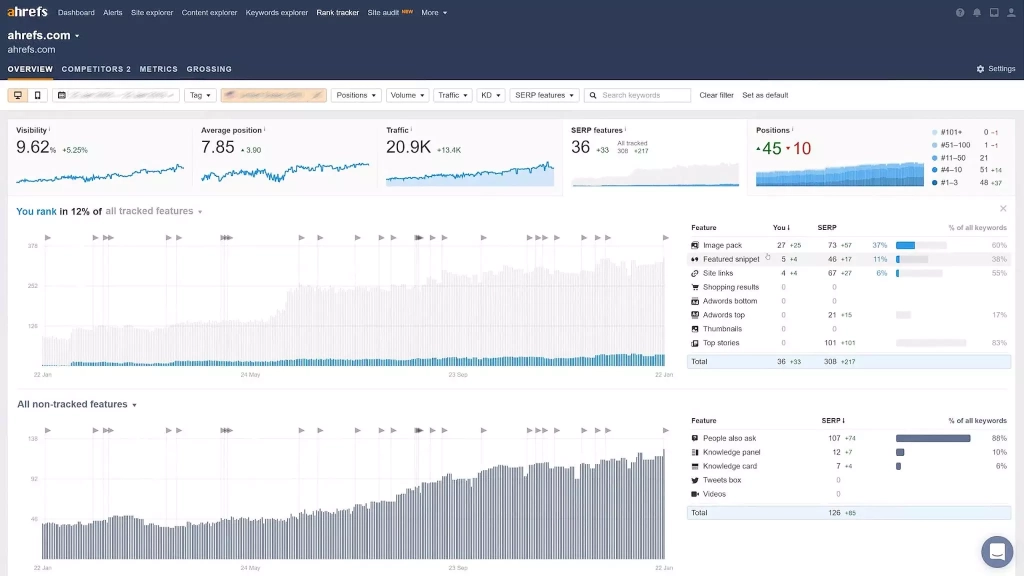Open the calendar date range picker
The height and width of the screenshot is (576, 1024).
[116, 95]
